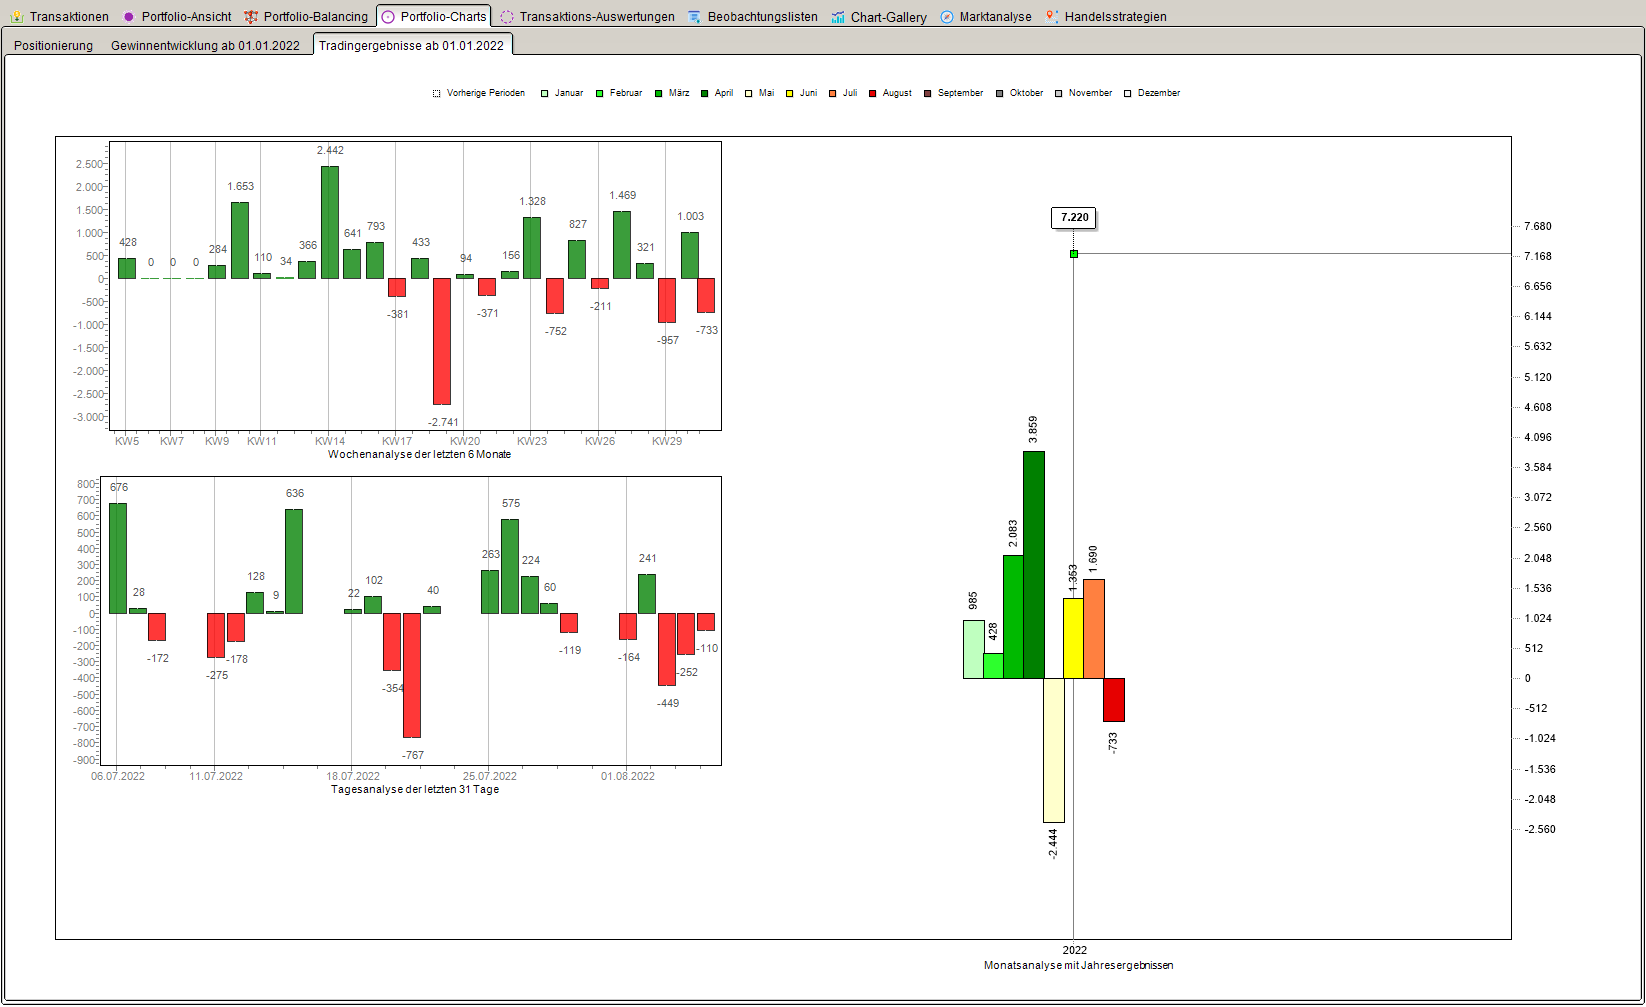The image size is (1646, 1007).
Task: Click the Juni yellow legend swatch
Action: click(x=789, y=94)
